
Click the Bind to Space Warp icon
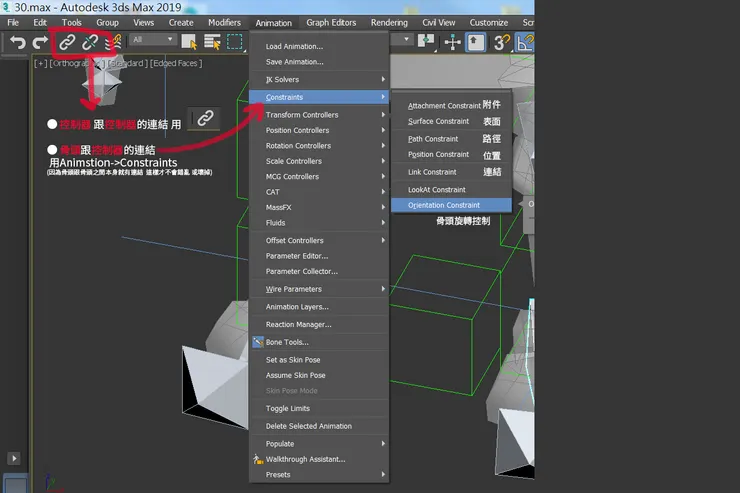112,42
